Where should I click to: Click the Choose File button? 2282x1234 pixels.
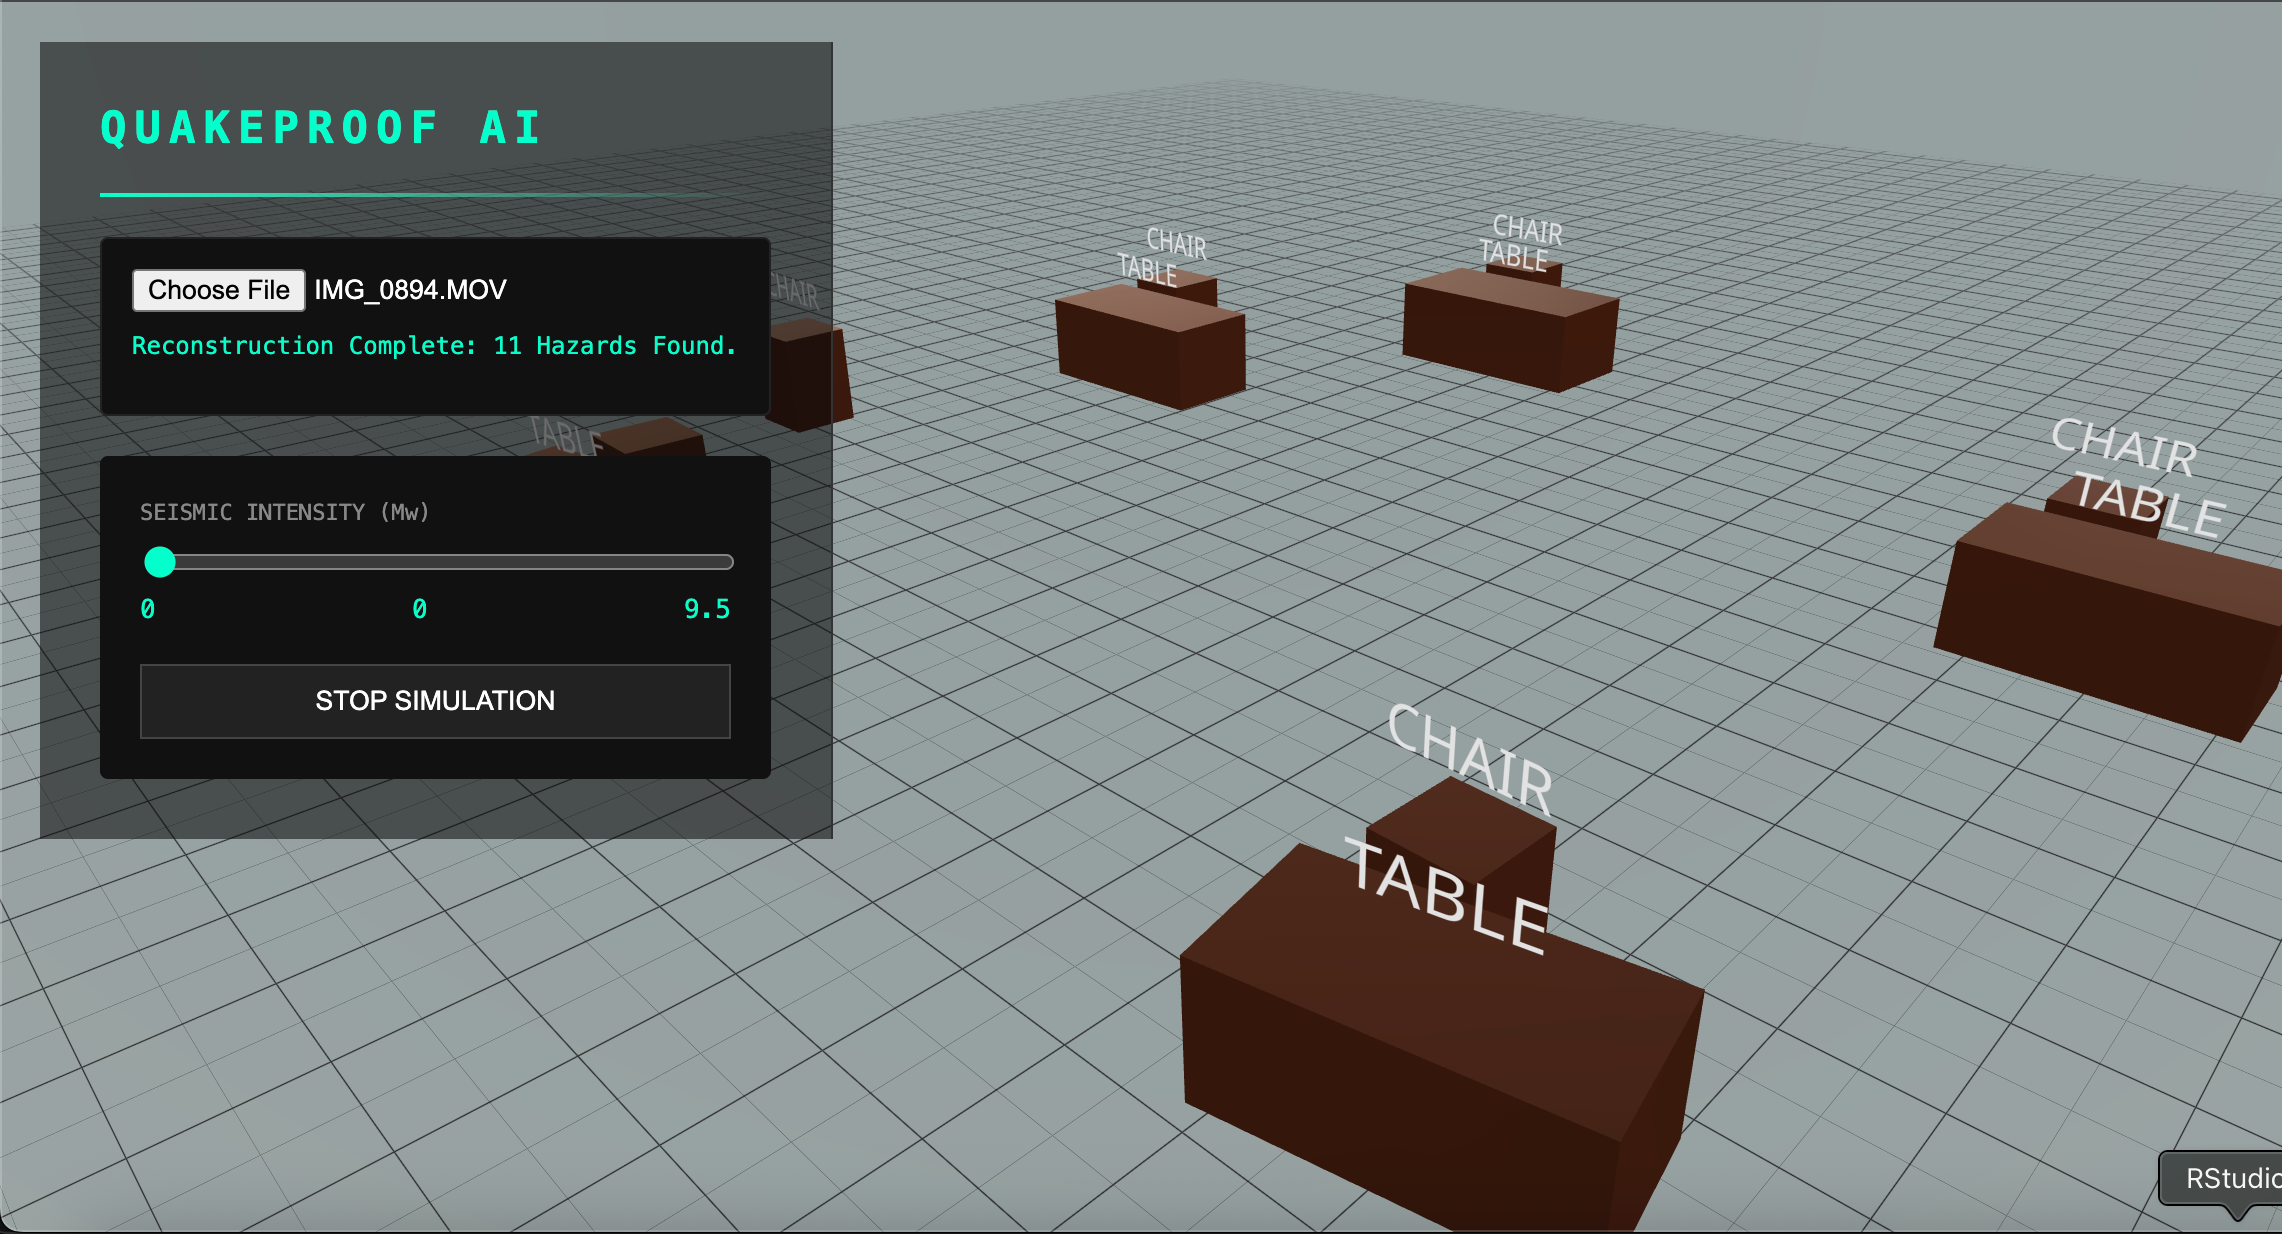pyautogui.click(x=218, y=290)
